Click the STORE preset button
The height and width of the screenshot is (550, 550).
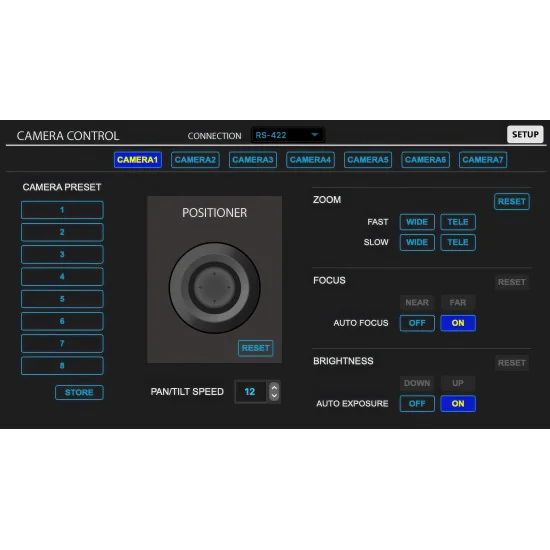coord(79,392)
